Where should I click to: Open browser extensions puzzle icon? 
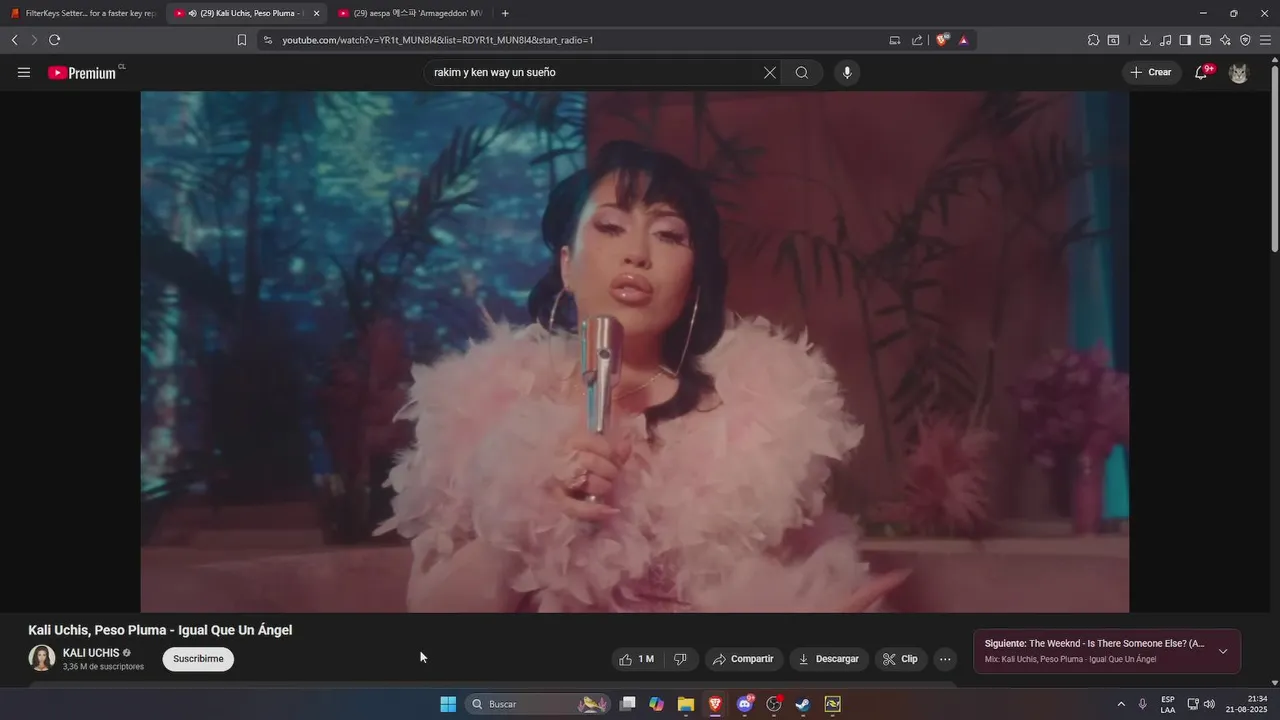click(x=1093, y=40)
